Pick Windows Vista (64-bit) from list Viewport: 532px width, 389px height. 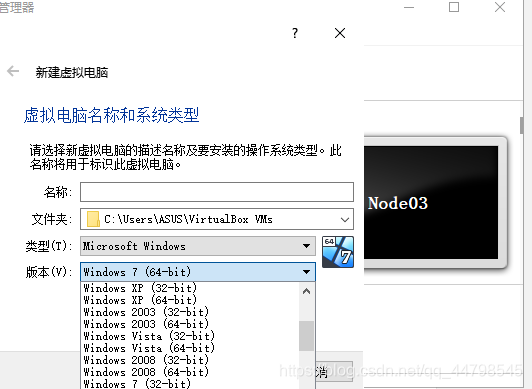[x=149, y=348]
